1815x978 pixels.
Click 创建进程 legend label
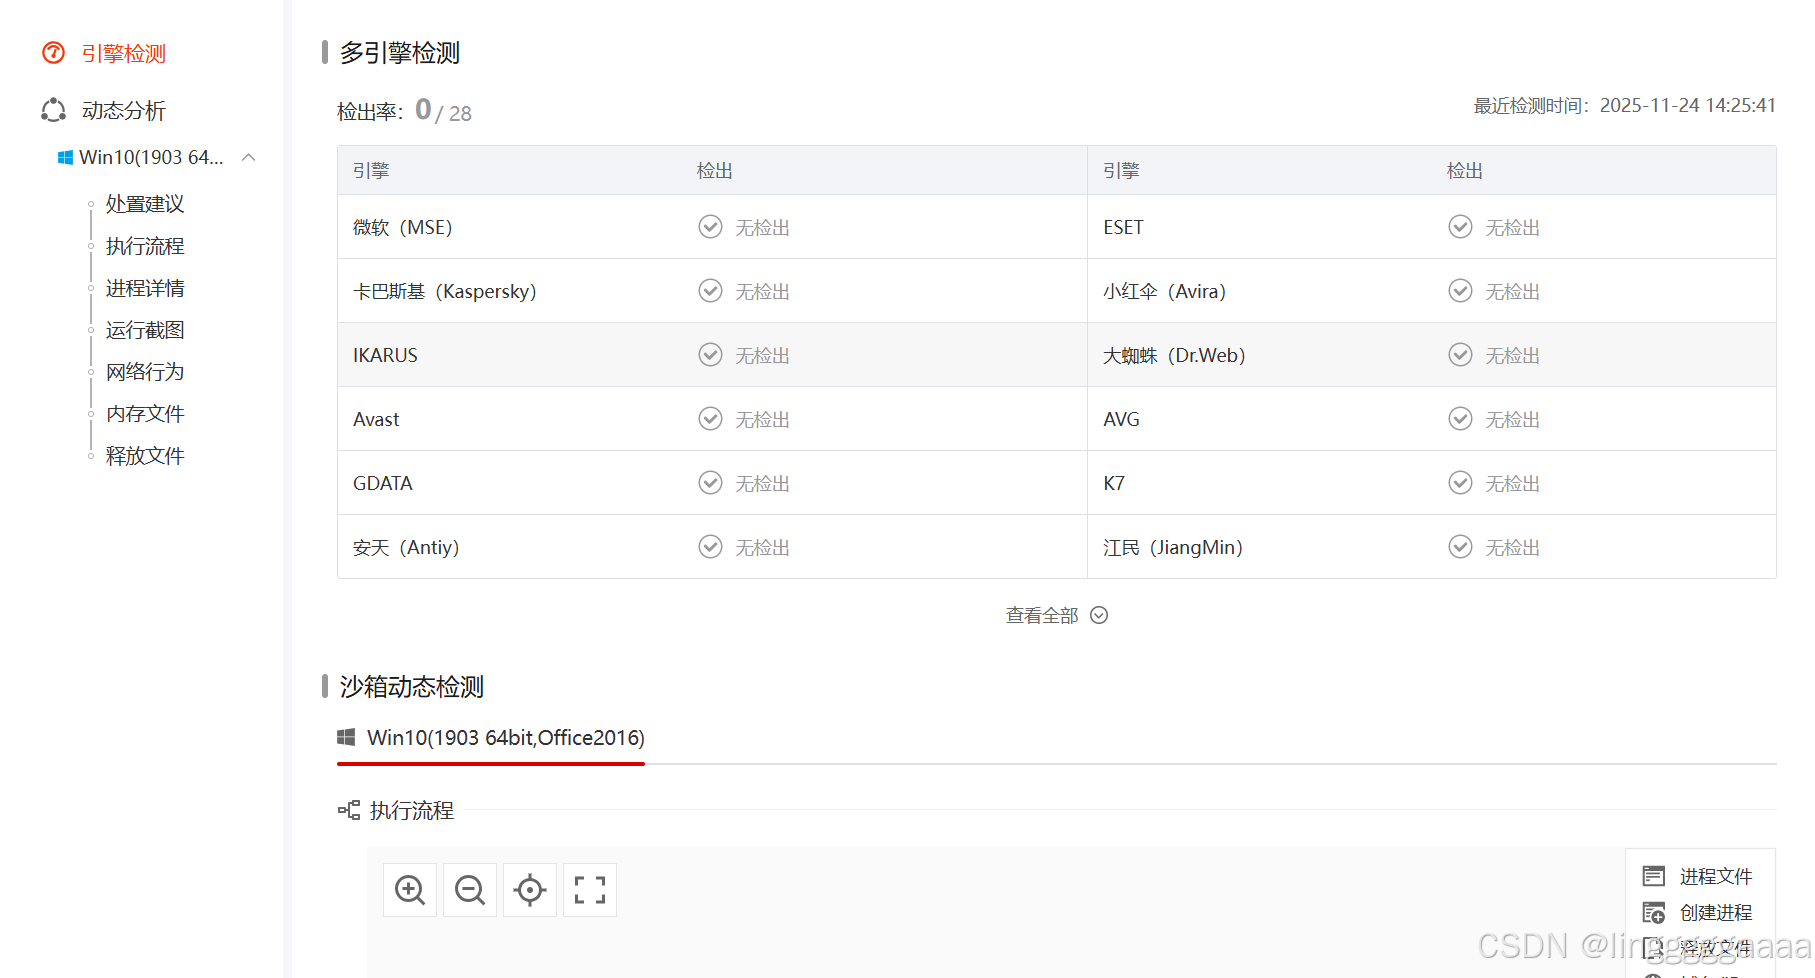(x=1716, y=913)
